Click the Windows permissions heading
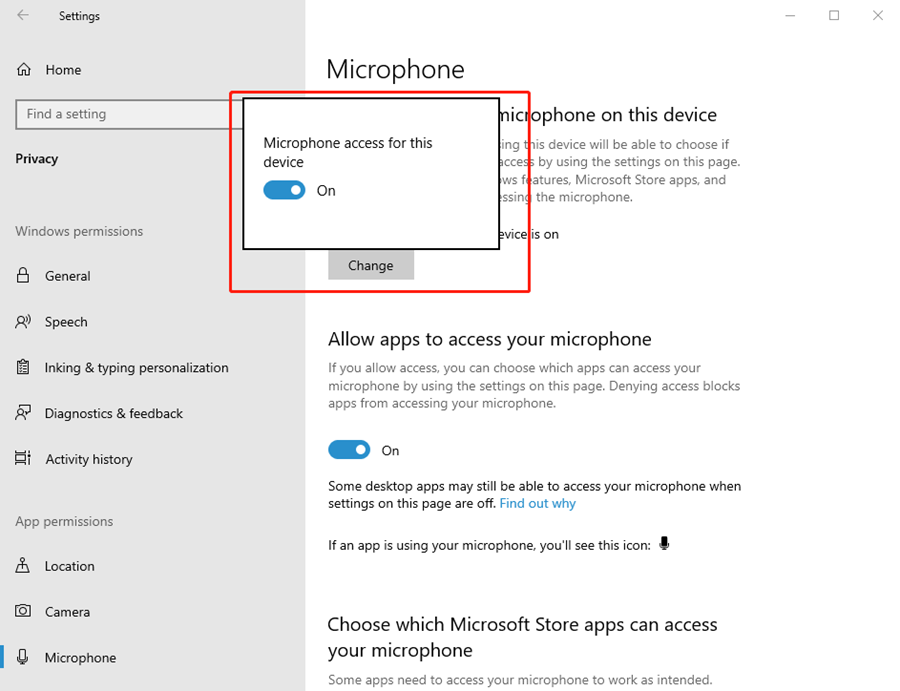This screenshot has width=900, height=691. (x=79, y=231)
